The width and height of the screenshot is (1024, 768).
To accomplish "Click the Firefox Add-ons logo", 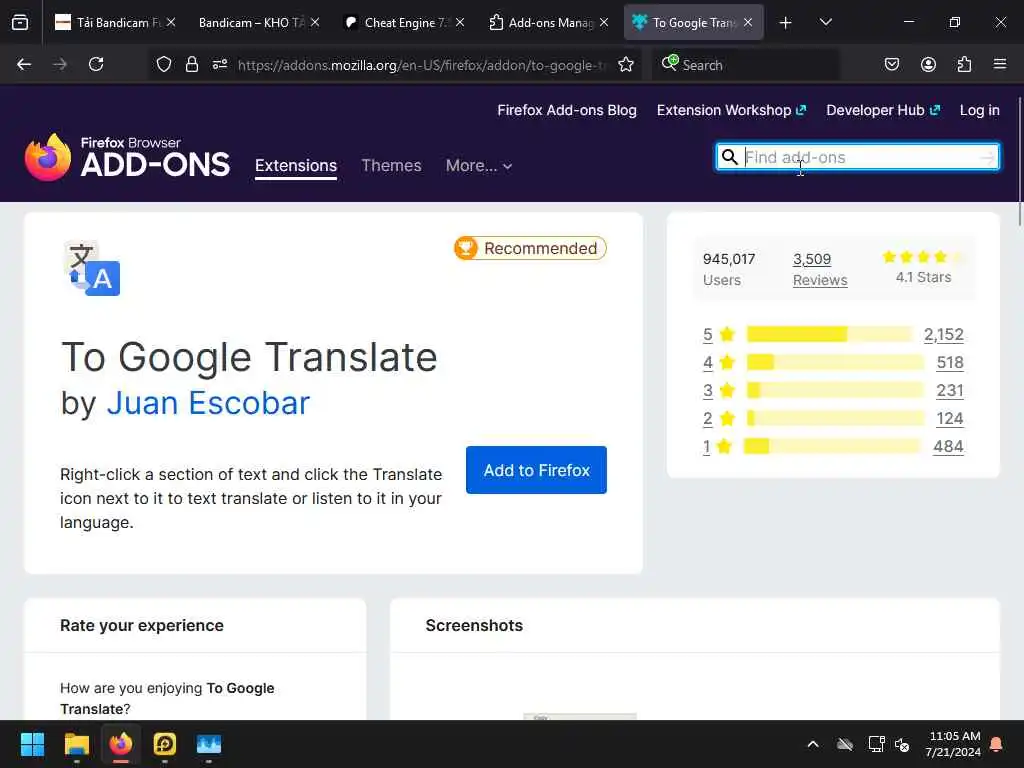I will tap(127, 157).
